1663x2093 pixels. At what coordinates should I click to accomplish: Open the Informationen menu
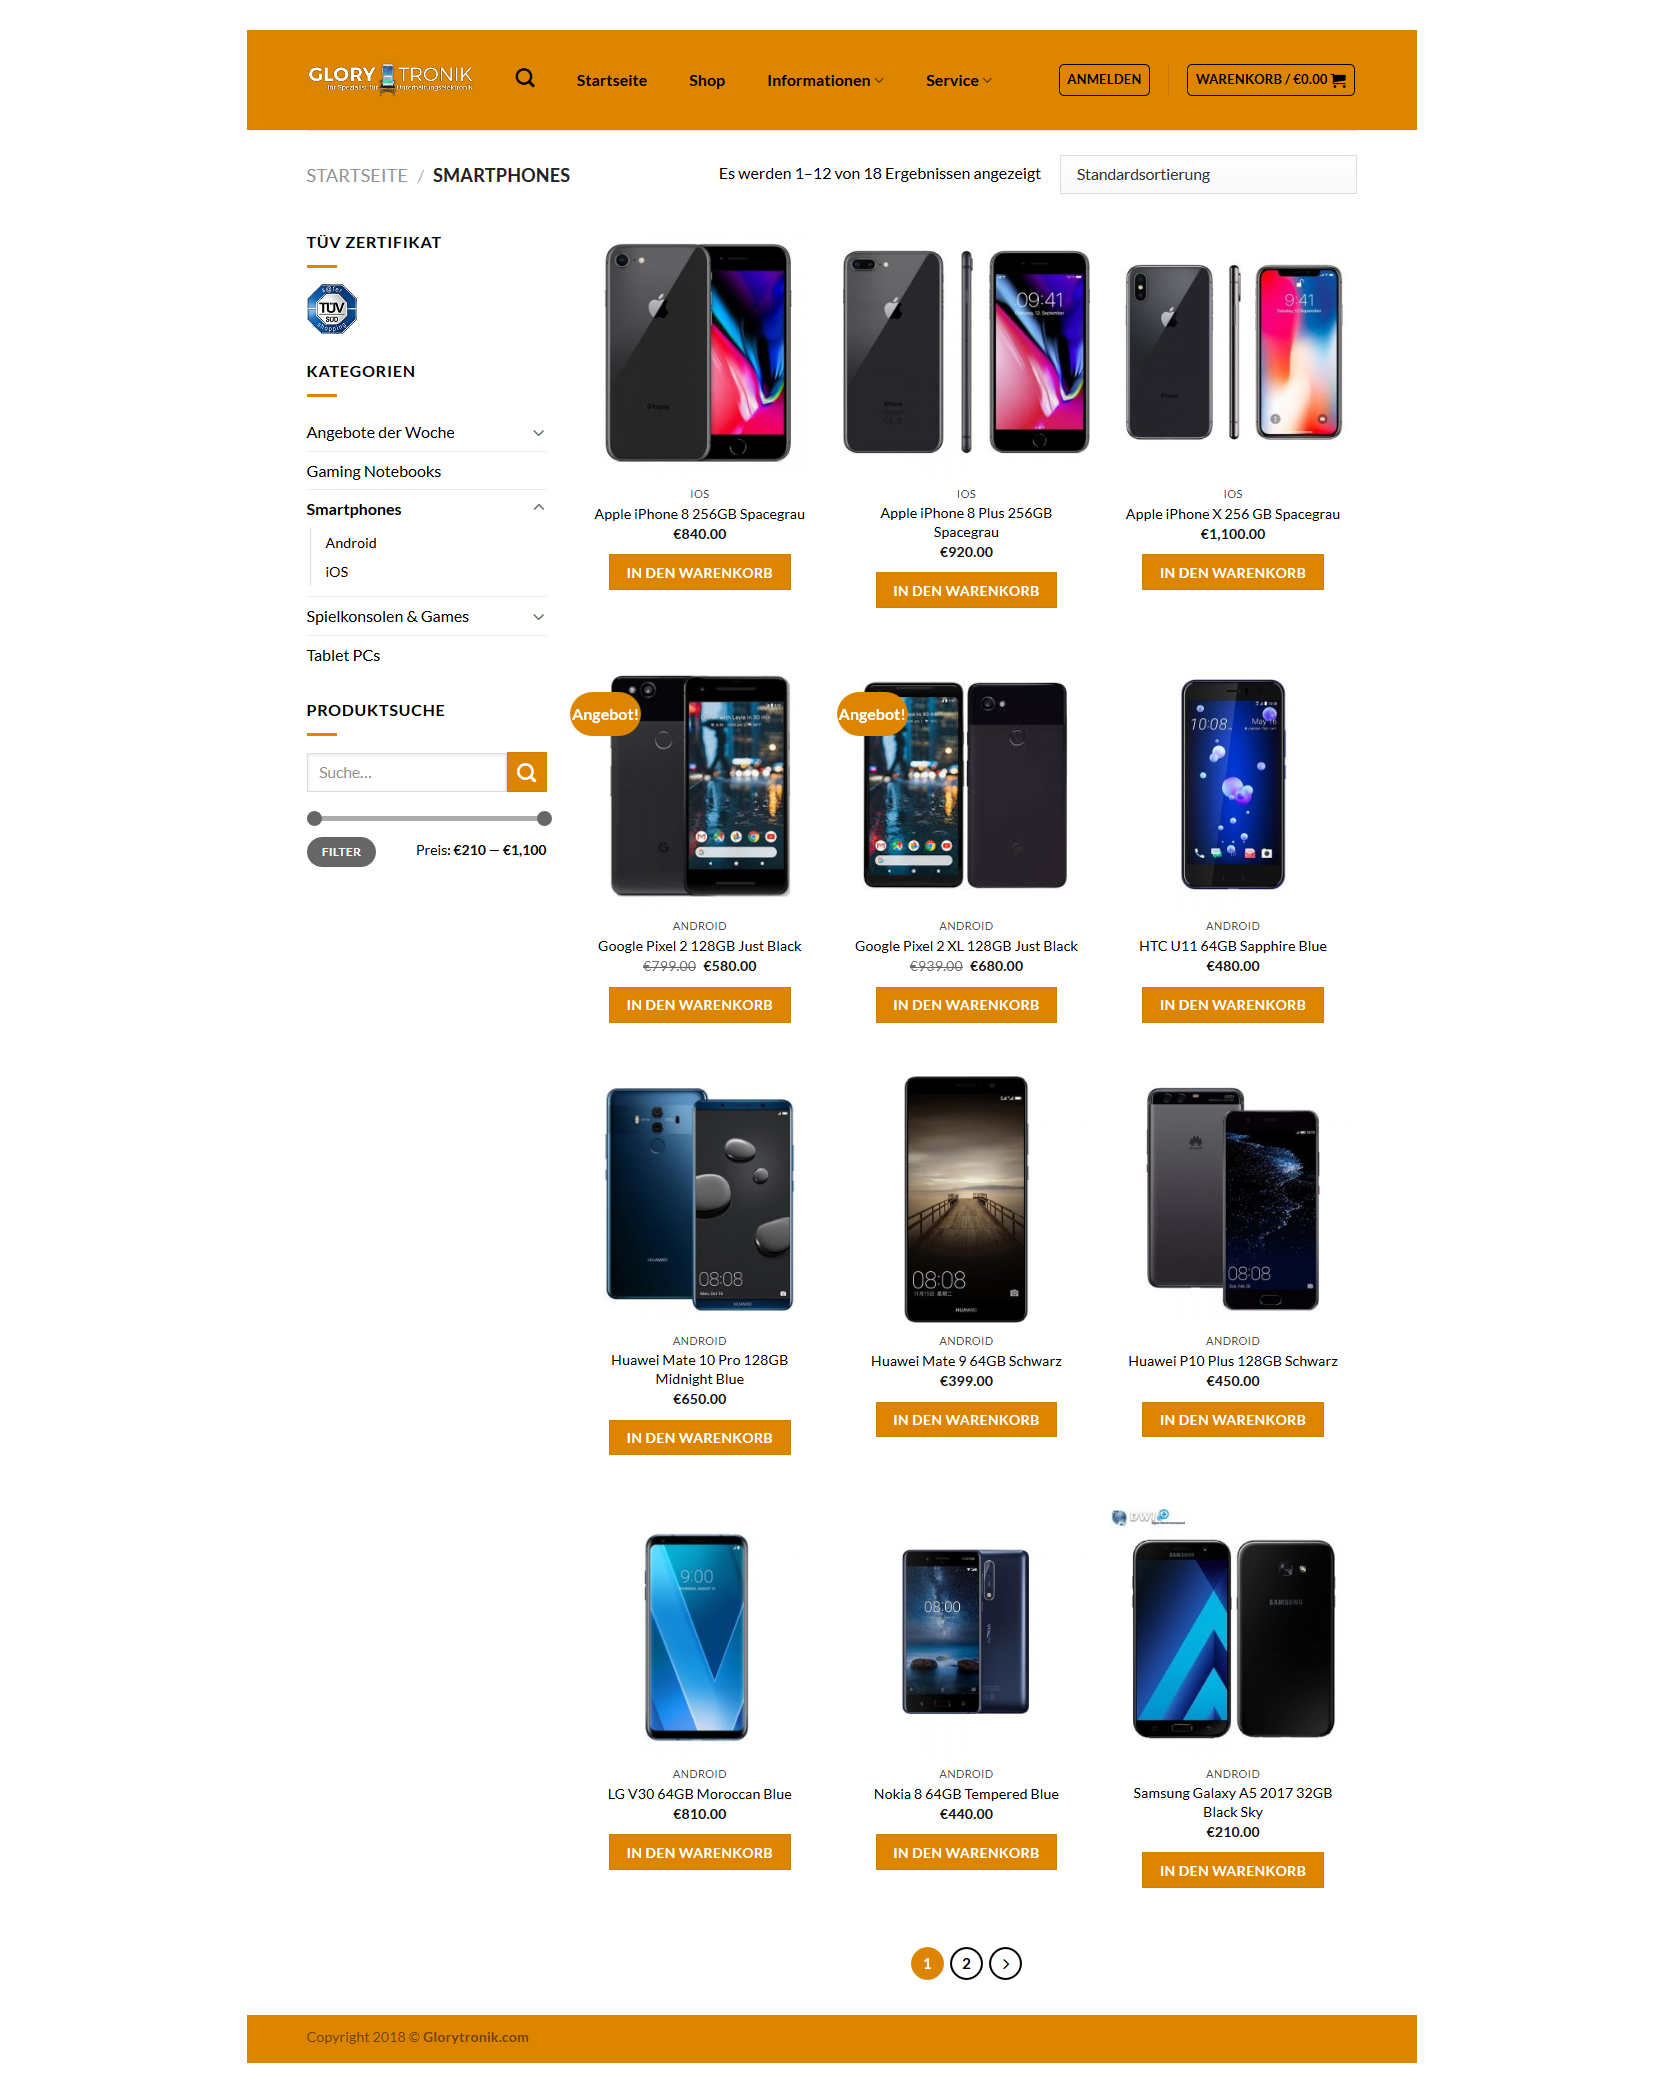pos(825,80)
